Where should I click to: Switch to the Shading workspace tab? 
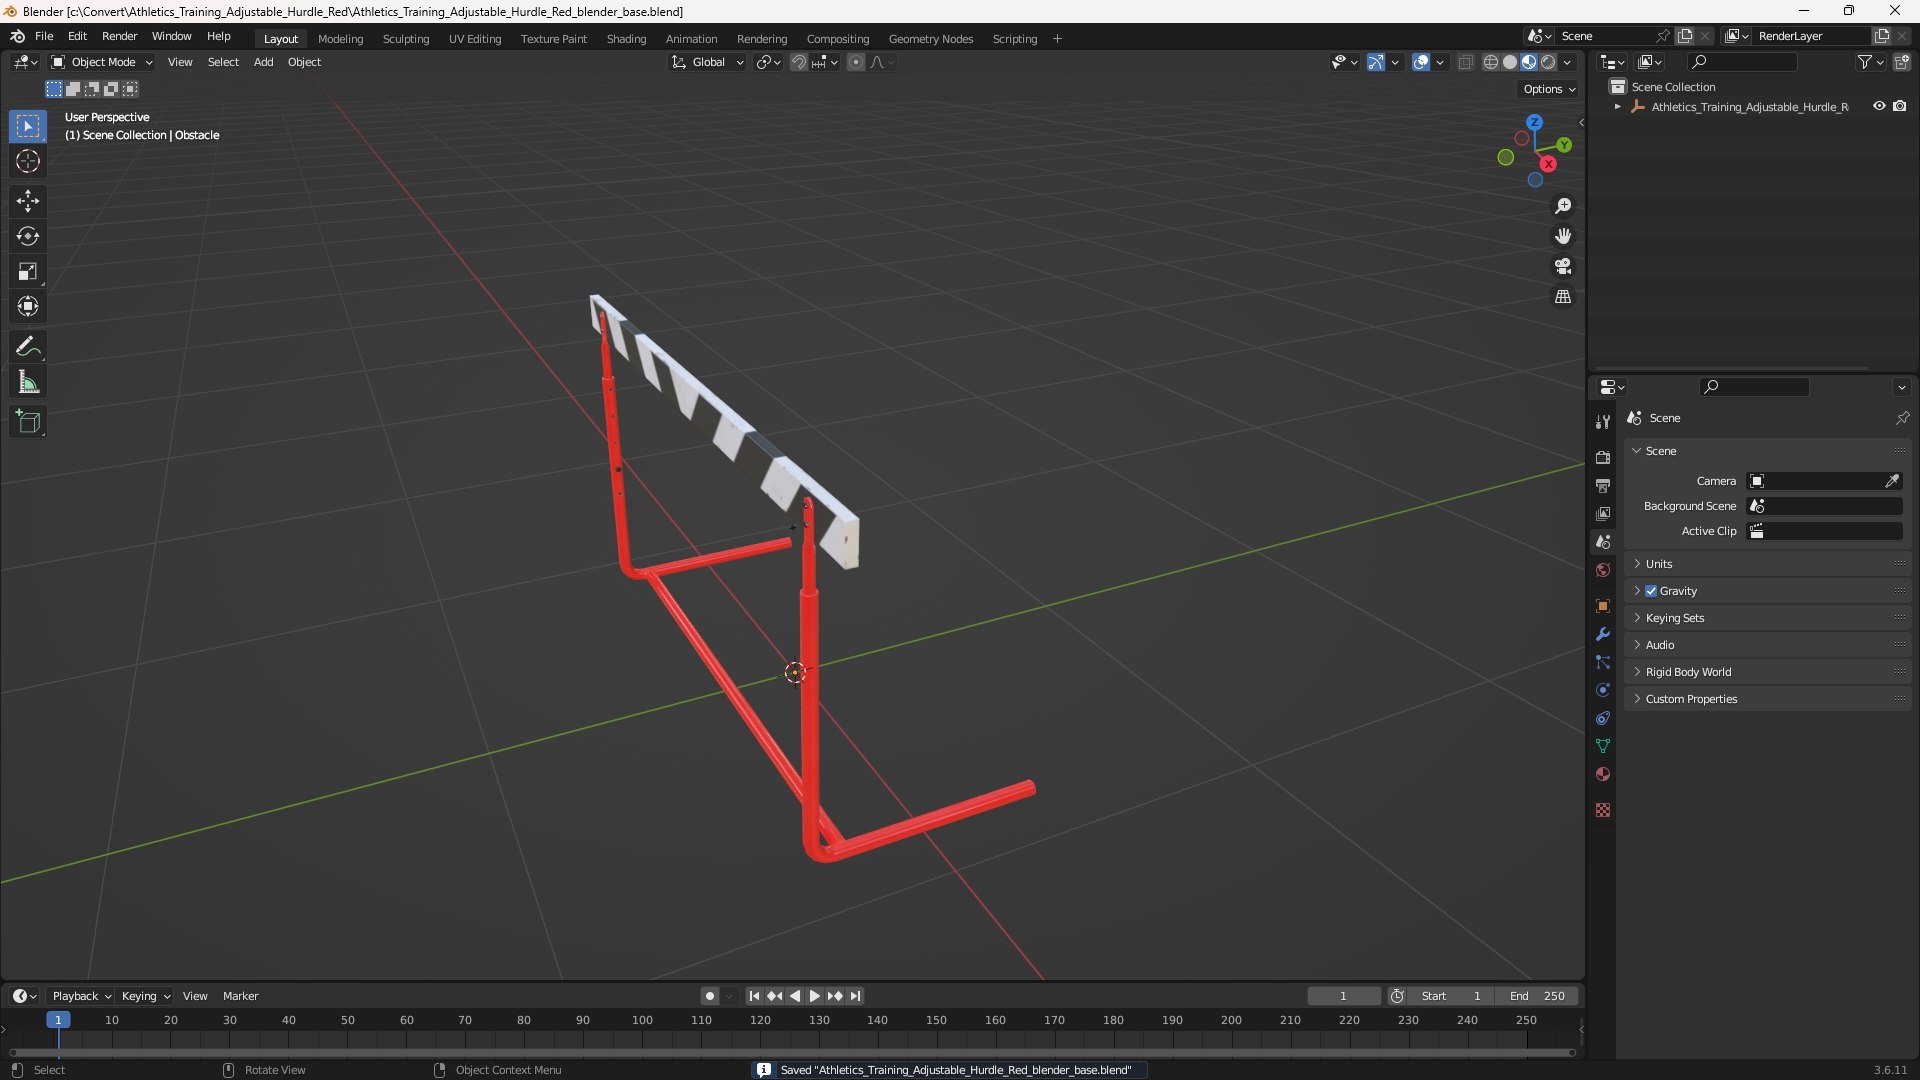tap(626, 39)
